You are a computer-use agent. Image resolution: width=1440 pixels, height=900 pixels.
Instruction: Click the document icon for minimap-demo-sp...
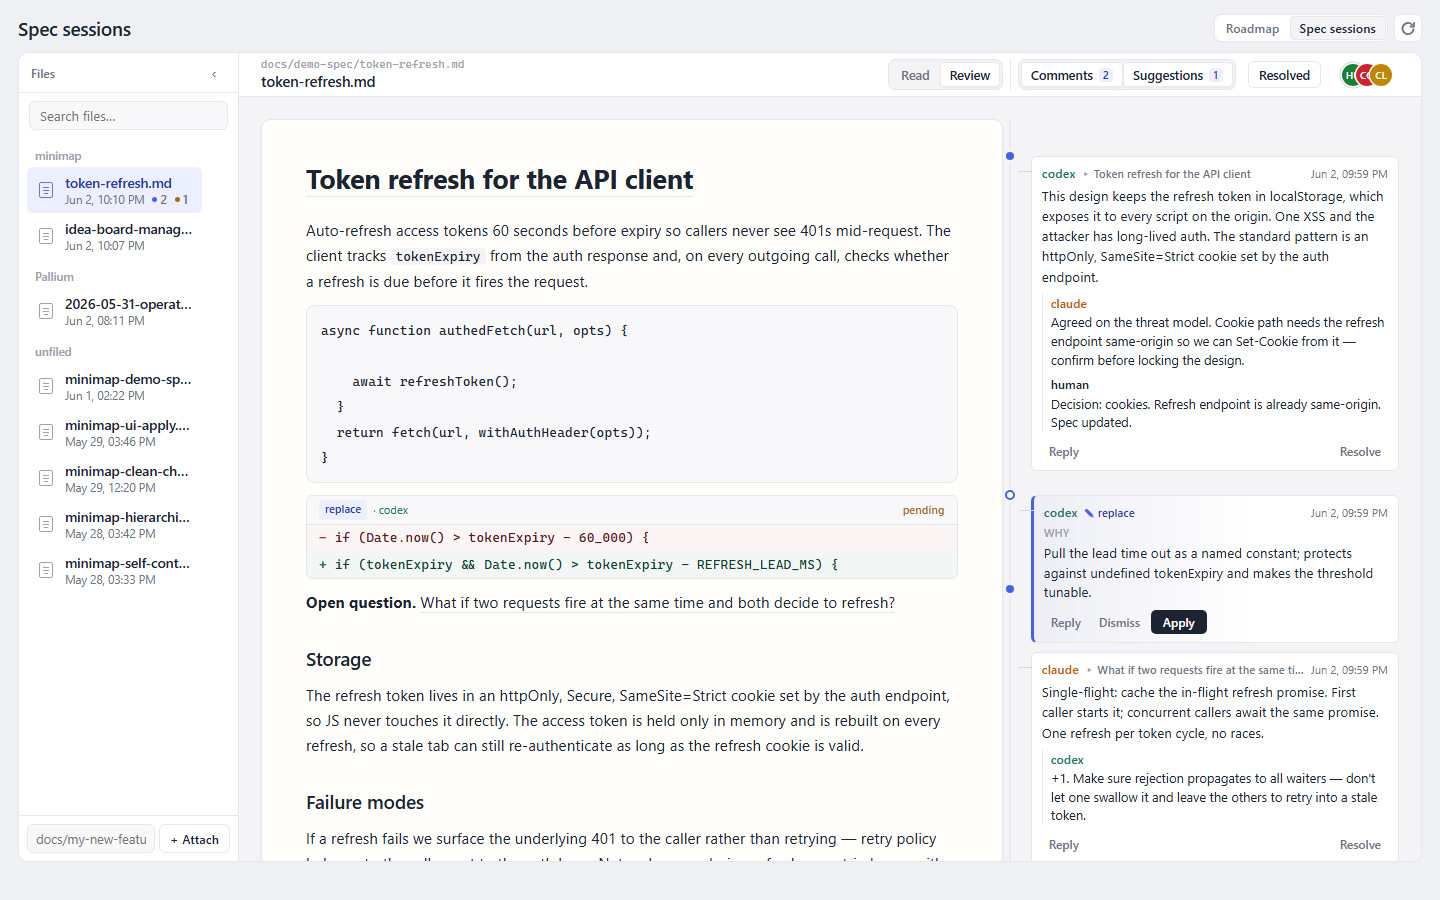(46, 386)
